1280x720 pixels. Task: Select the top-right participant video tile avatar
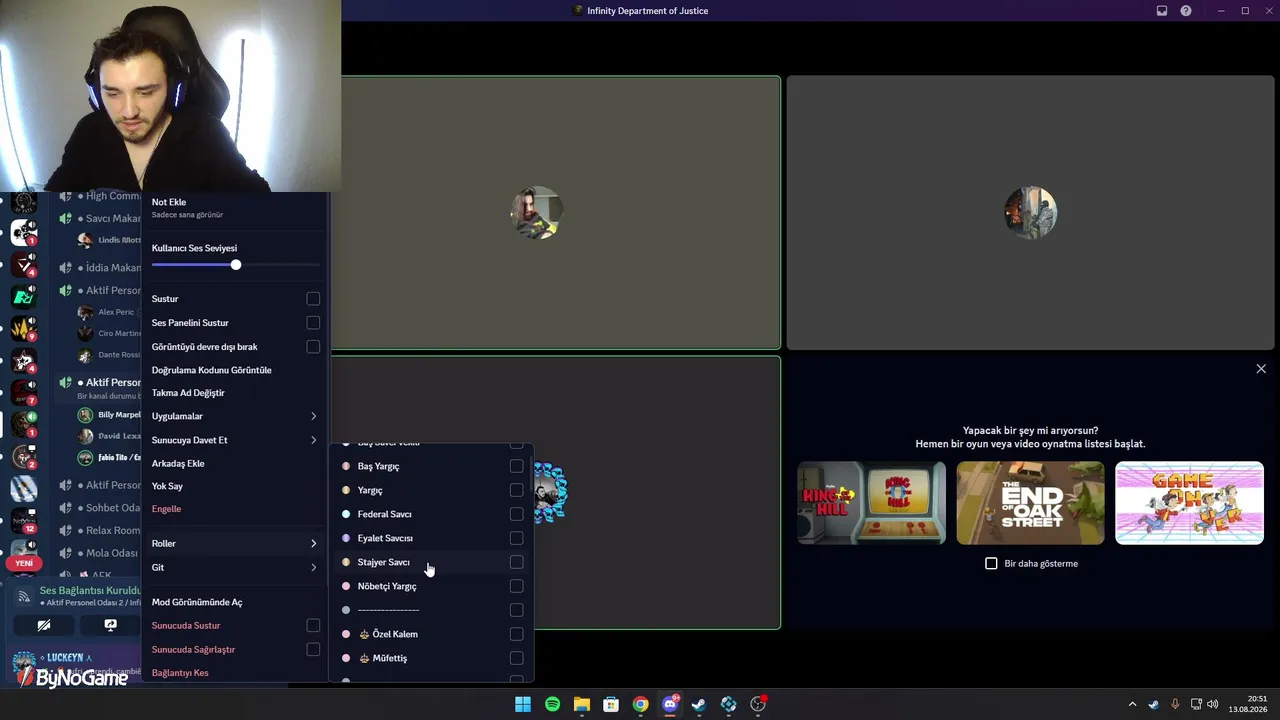[x=1030, y=212]
